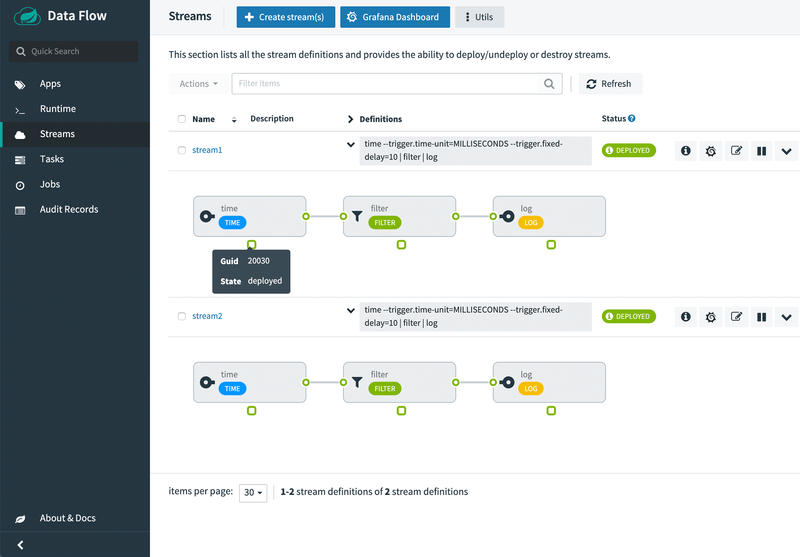Viewport: 800px width, 557px height.
Task: Open Grafana dashboard icon for stream2
Action: tap(711, 317)
